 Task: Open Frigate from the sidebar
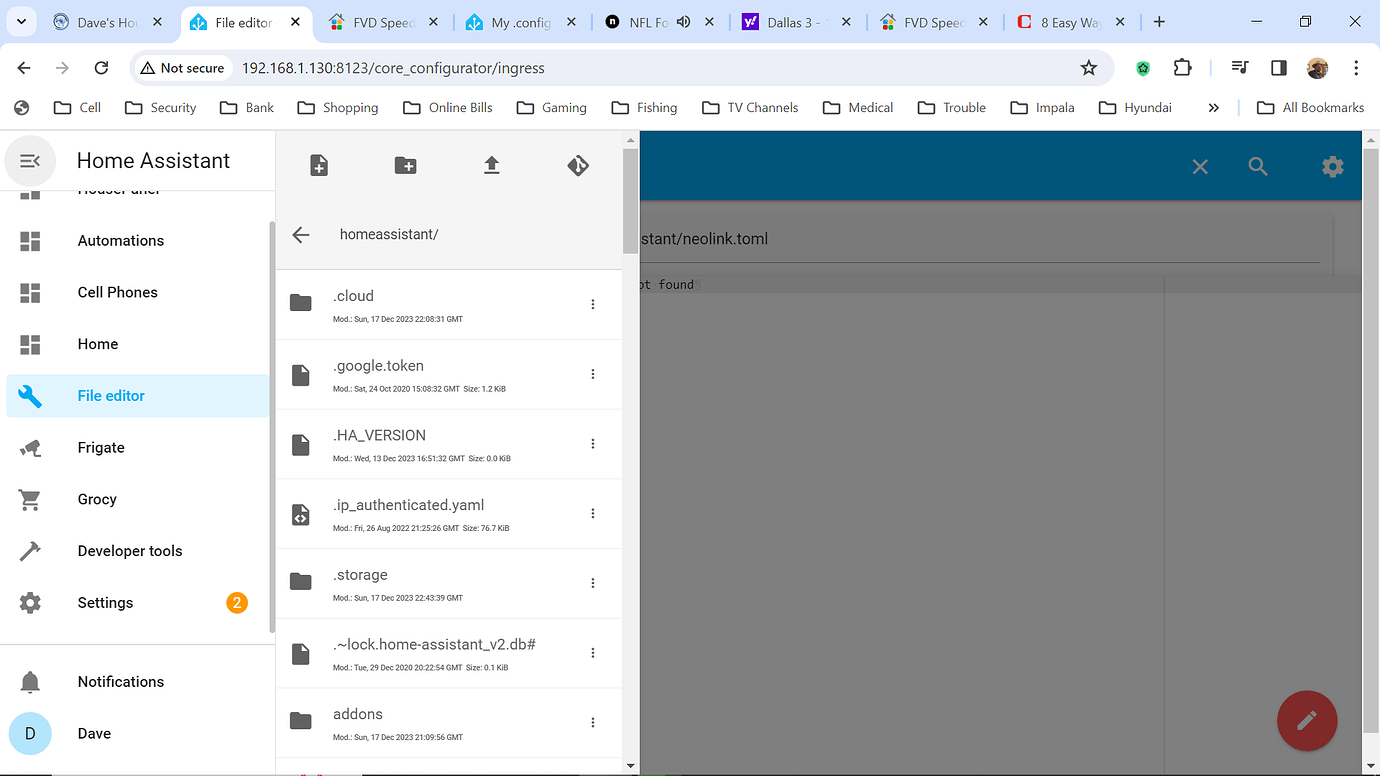[x=100, y=447]
